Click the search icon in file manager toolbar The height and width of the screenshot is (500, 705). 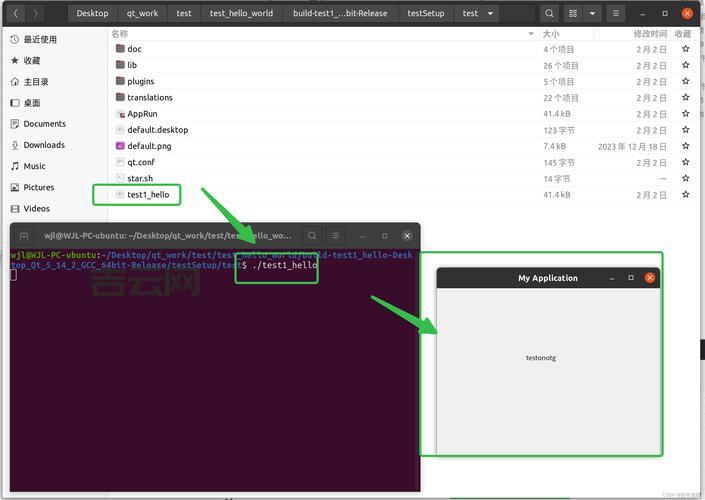(550, 13)
